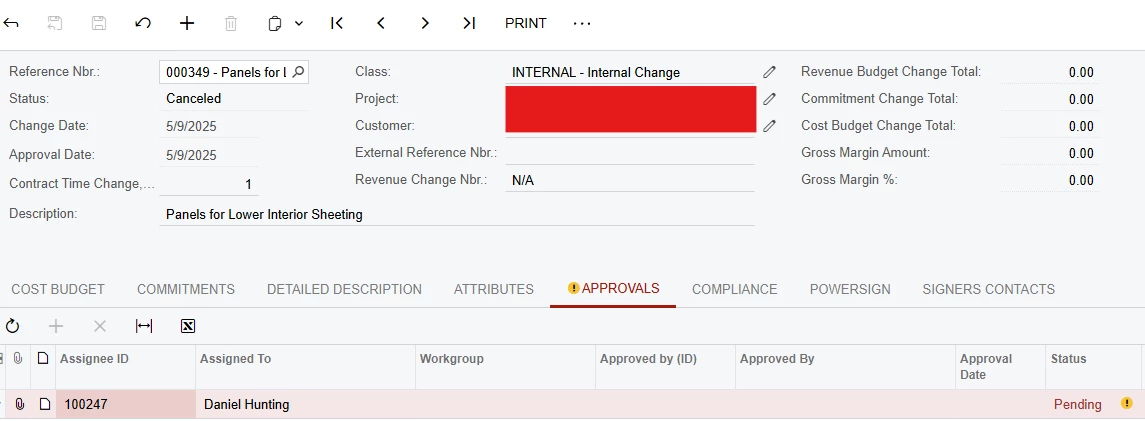Click the Undo/Cancel changes icon
Viewport: 1145px width, 421px height.
[x=143, y=23]
